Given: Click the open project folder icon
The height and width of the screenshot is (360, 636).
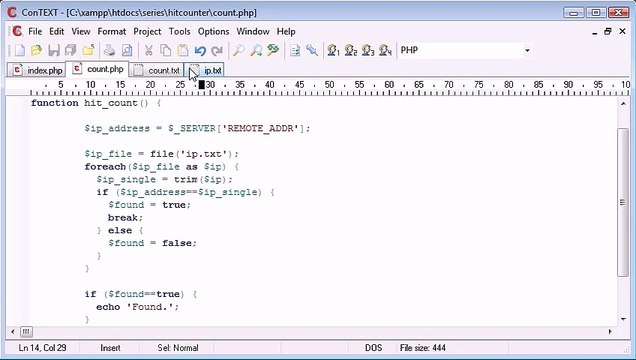Looking at the screenshot, I should [x=88, y=50].
